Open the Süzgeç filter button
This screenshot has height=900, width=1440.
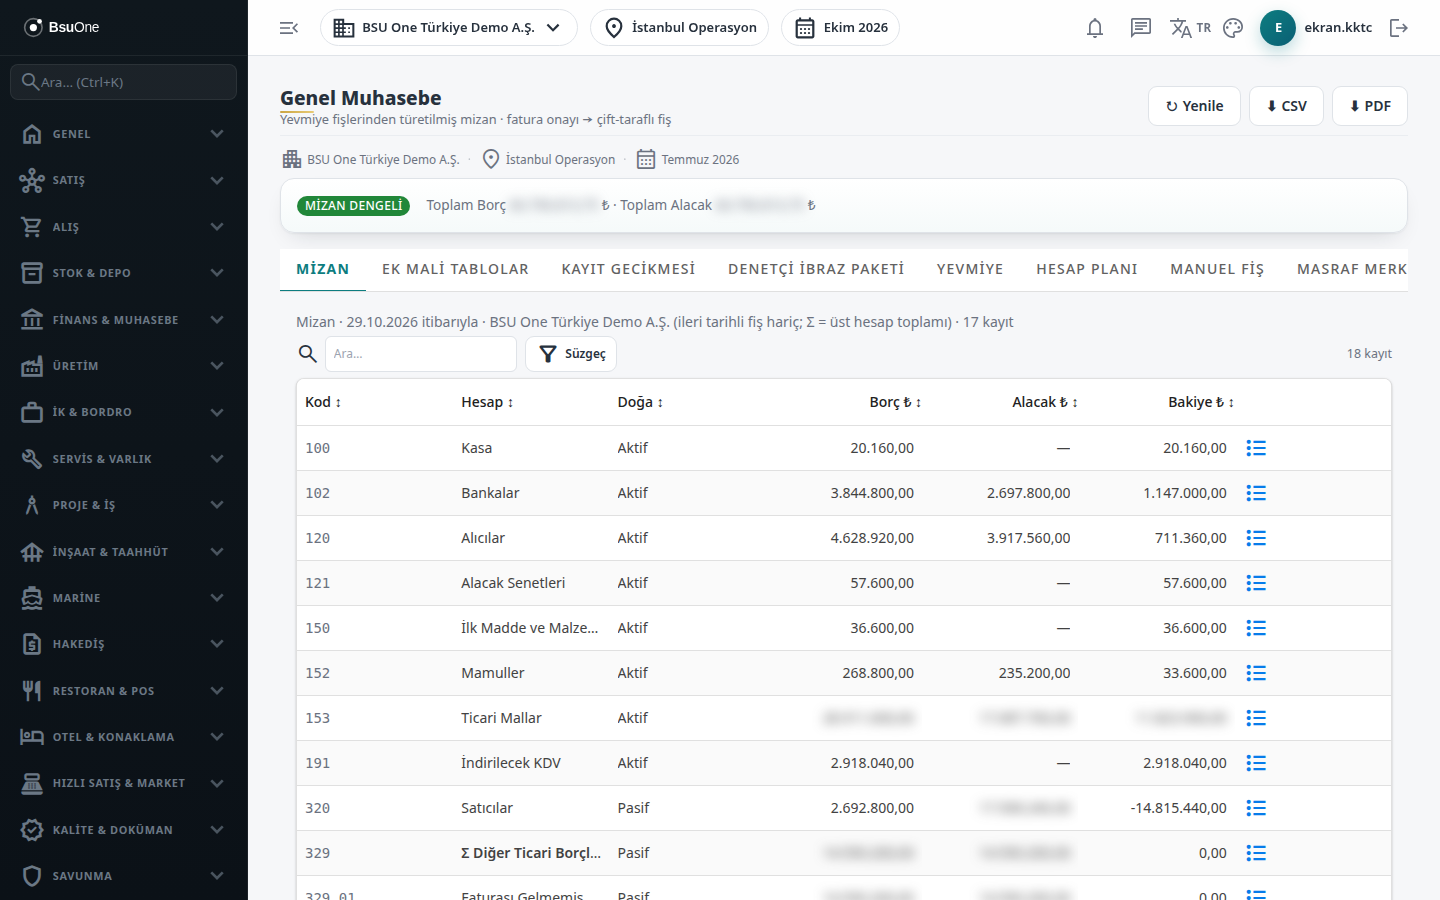571,354
